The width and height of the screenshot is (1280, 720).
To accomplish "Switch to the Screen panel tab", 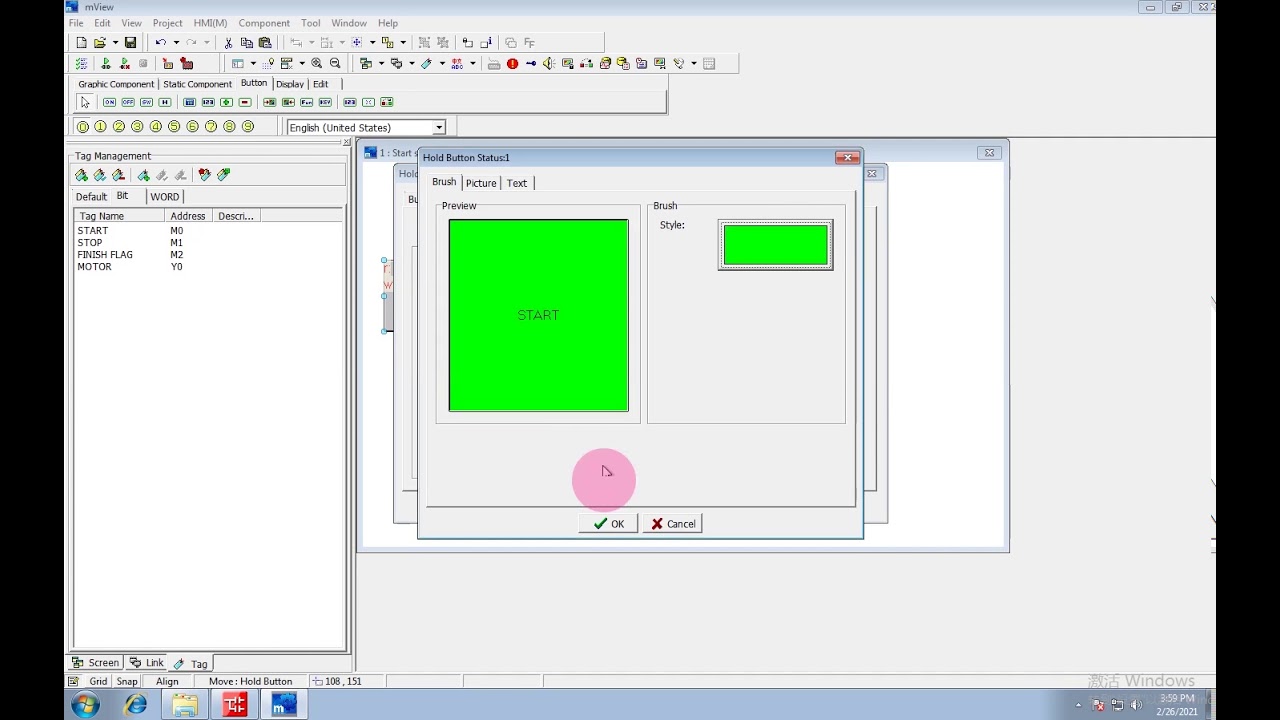I will (x=96, y=663).
